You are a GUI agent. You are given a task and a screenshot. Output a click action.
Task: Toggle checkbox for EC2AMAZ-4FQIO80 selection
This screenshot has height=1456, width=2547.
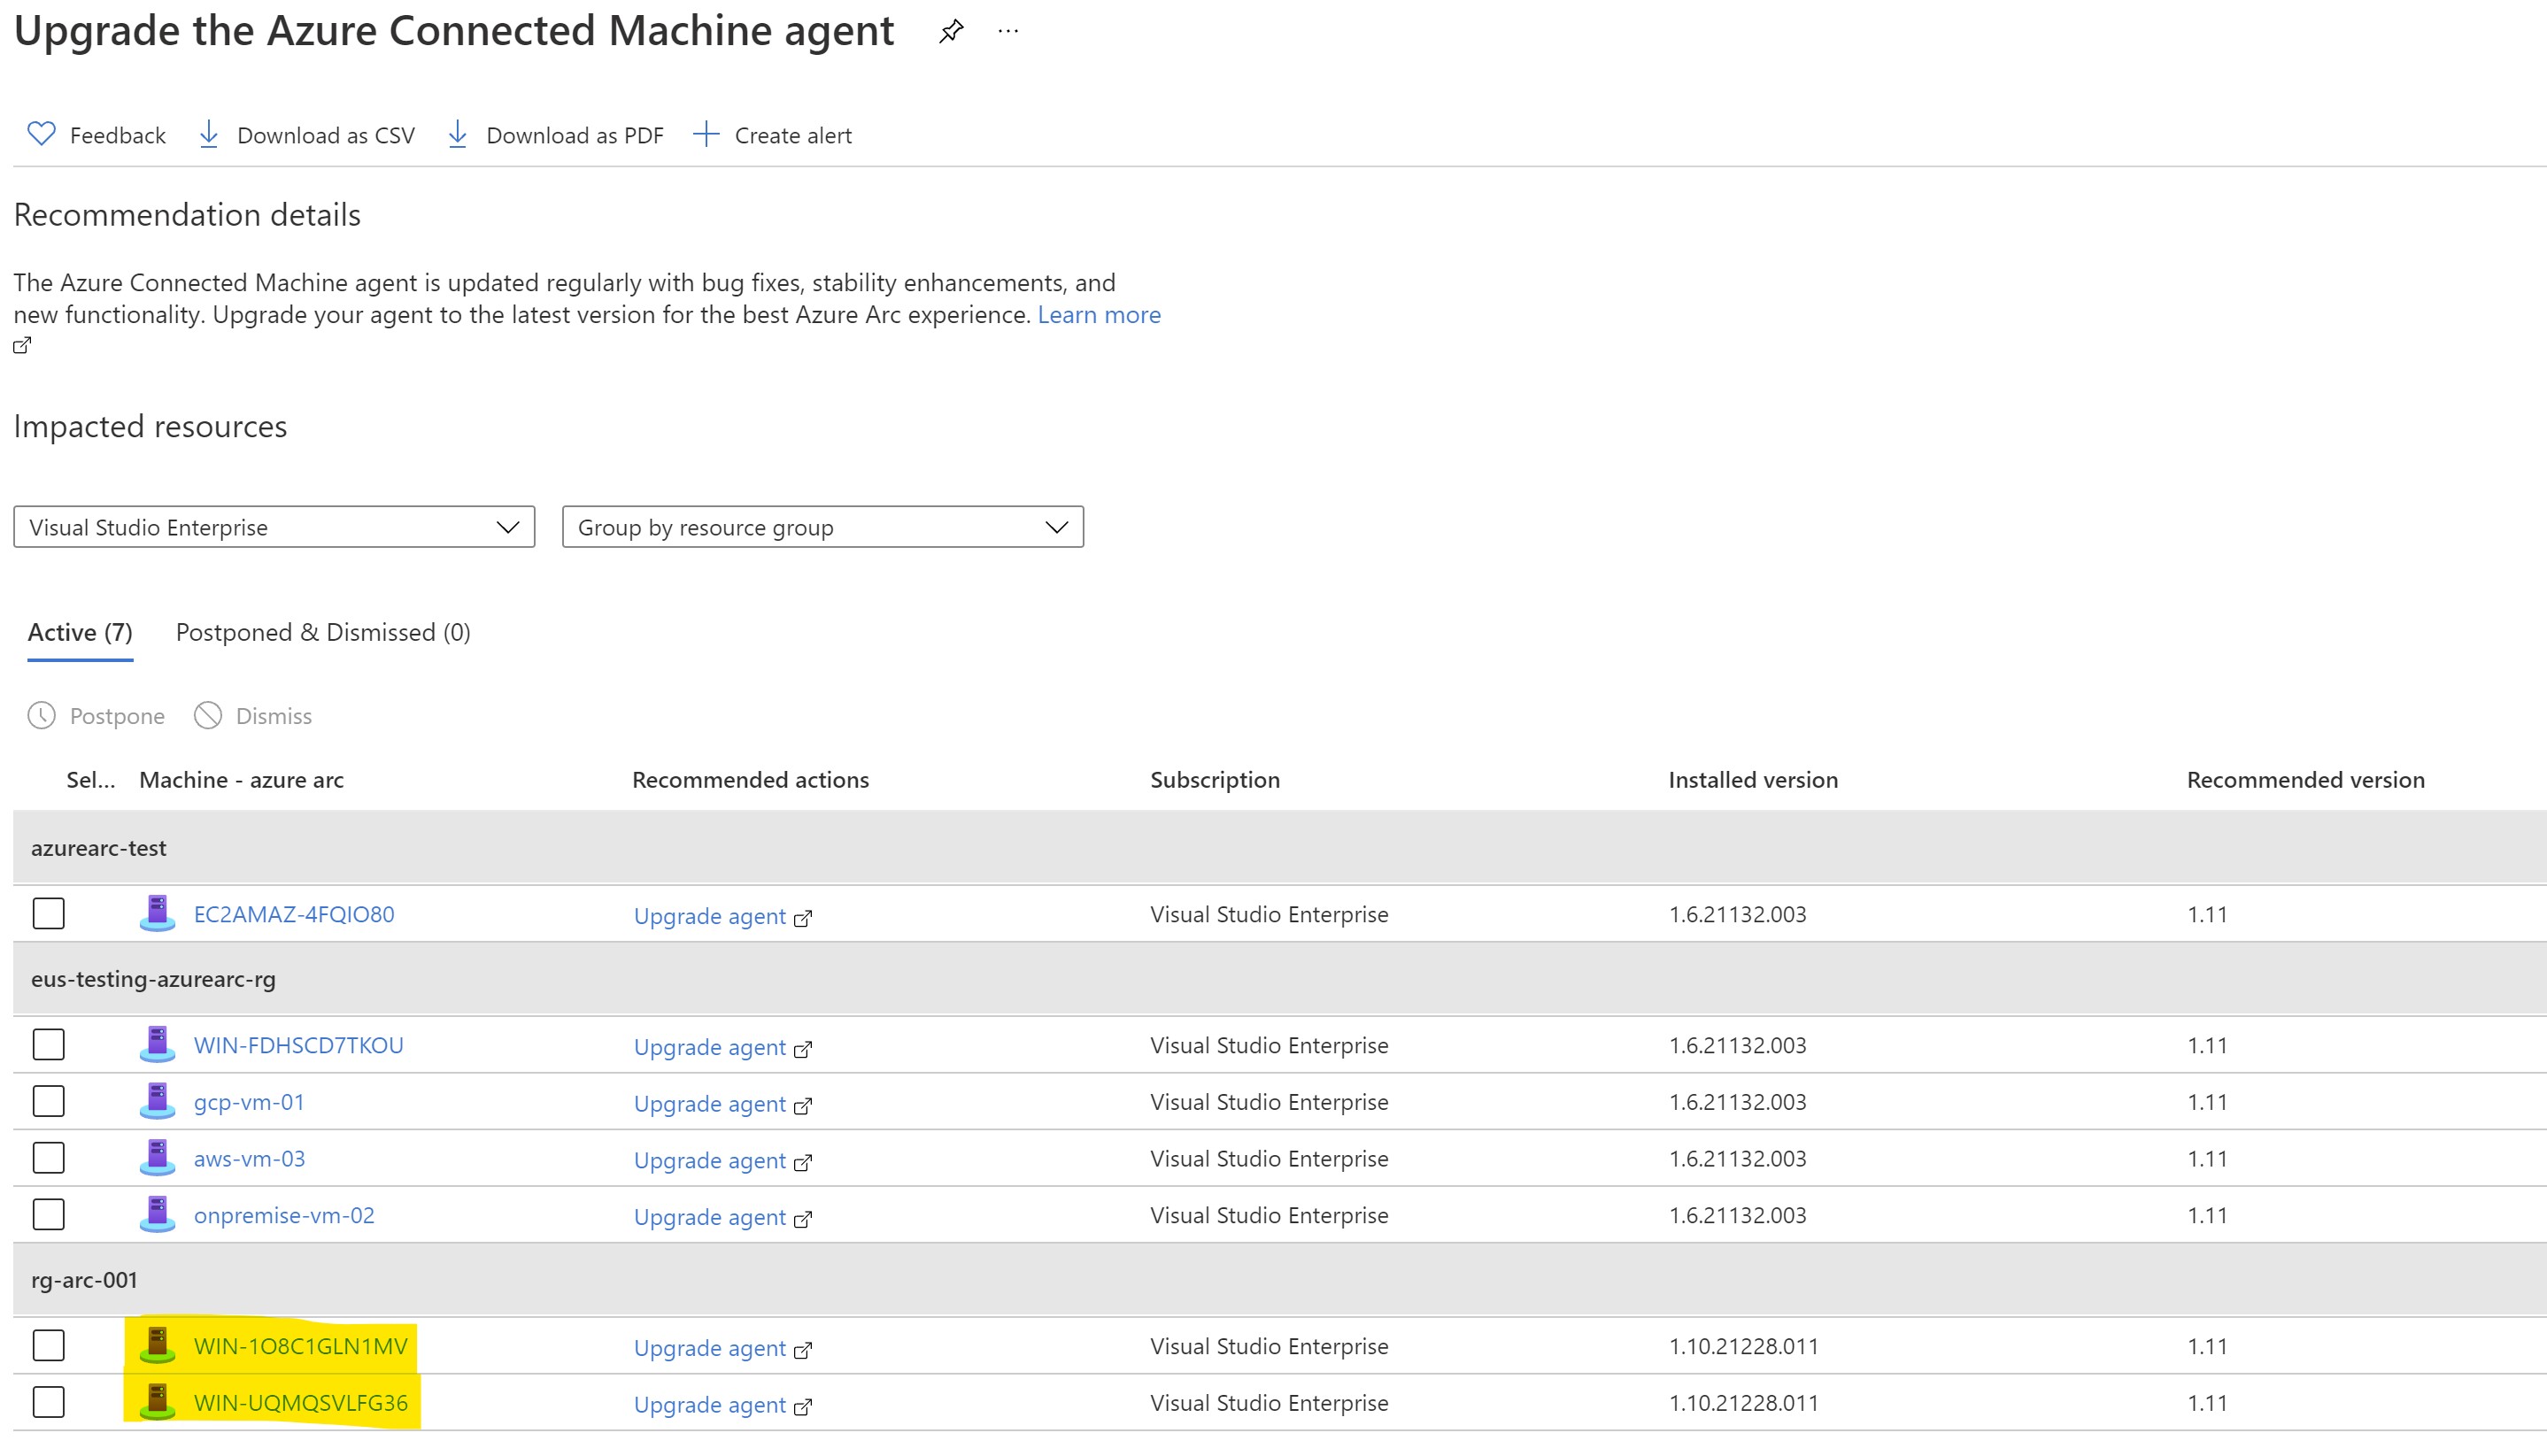[x=49, y=913]
